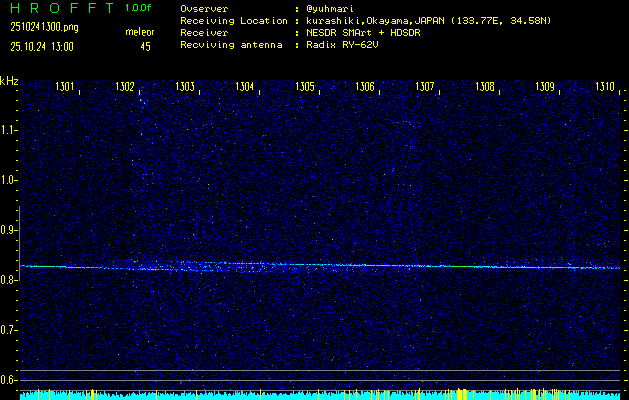This screenshot has width=629, height=400.
Task: Pick the 1307 time marker
Action: coord(425,87)
